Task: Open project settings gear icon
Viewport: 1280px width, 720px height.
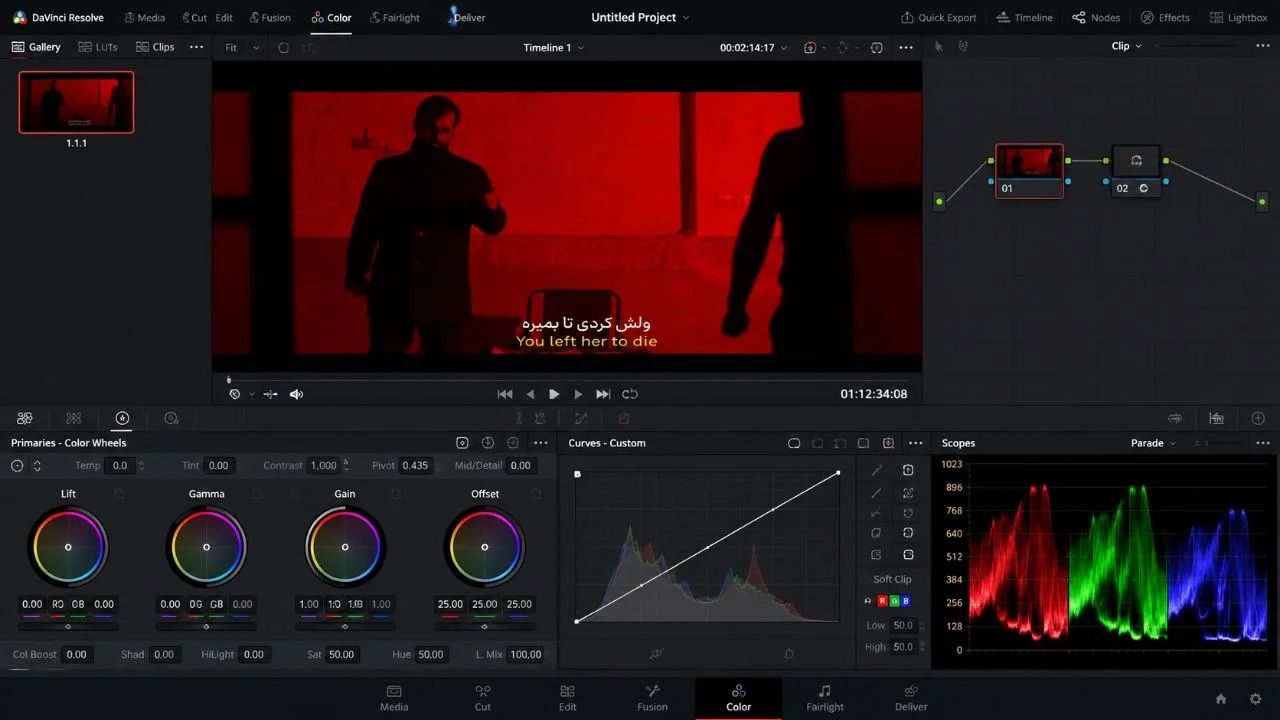Action: (1256, 699)
